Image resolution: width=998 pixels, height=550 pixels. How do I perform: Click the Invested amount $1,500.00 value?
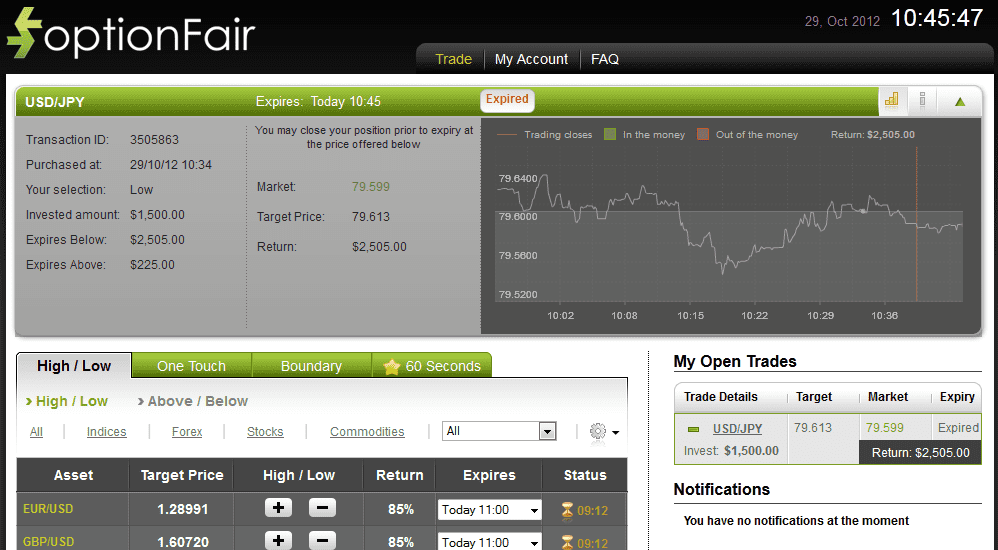click(157, 215)
